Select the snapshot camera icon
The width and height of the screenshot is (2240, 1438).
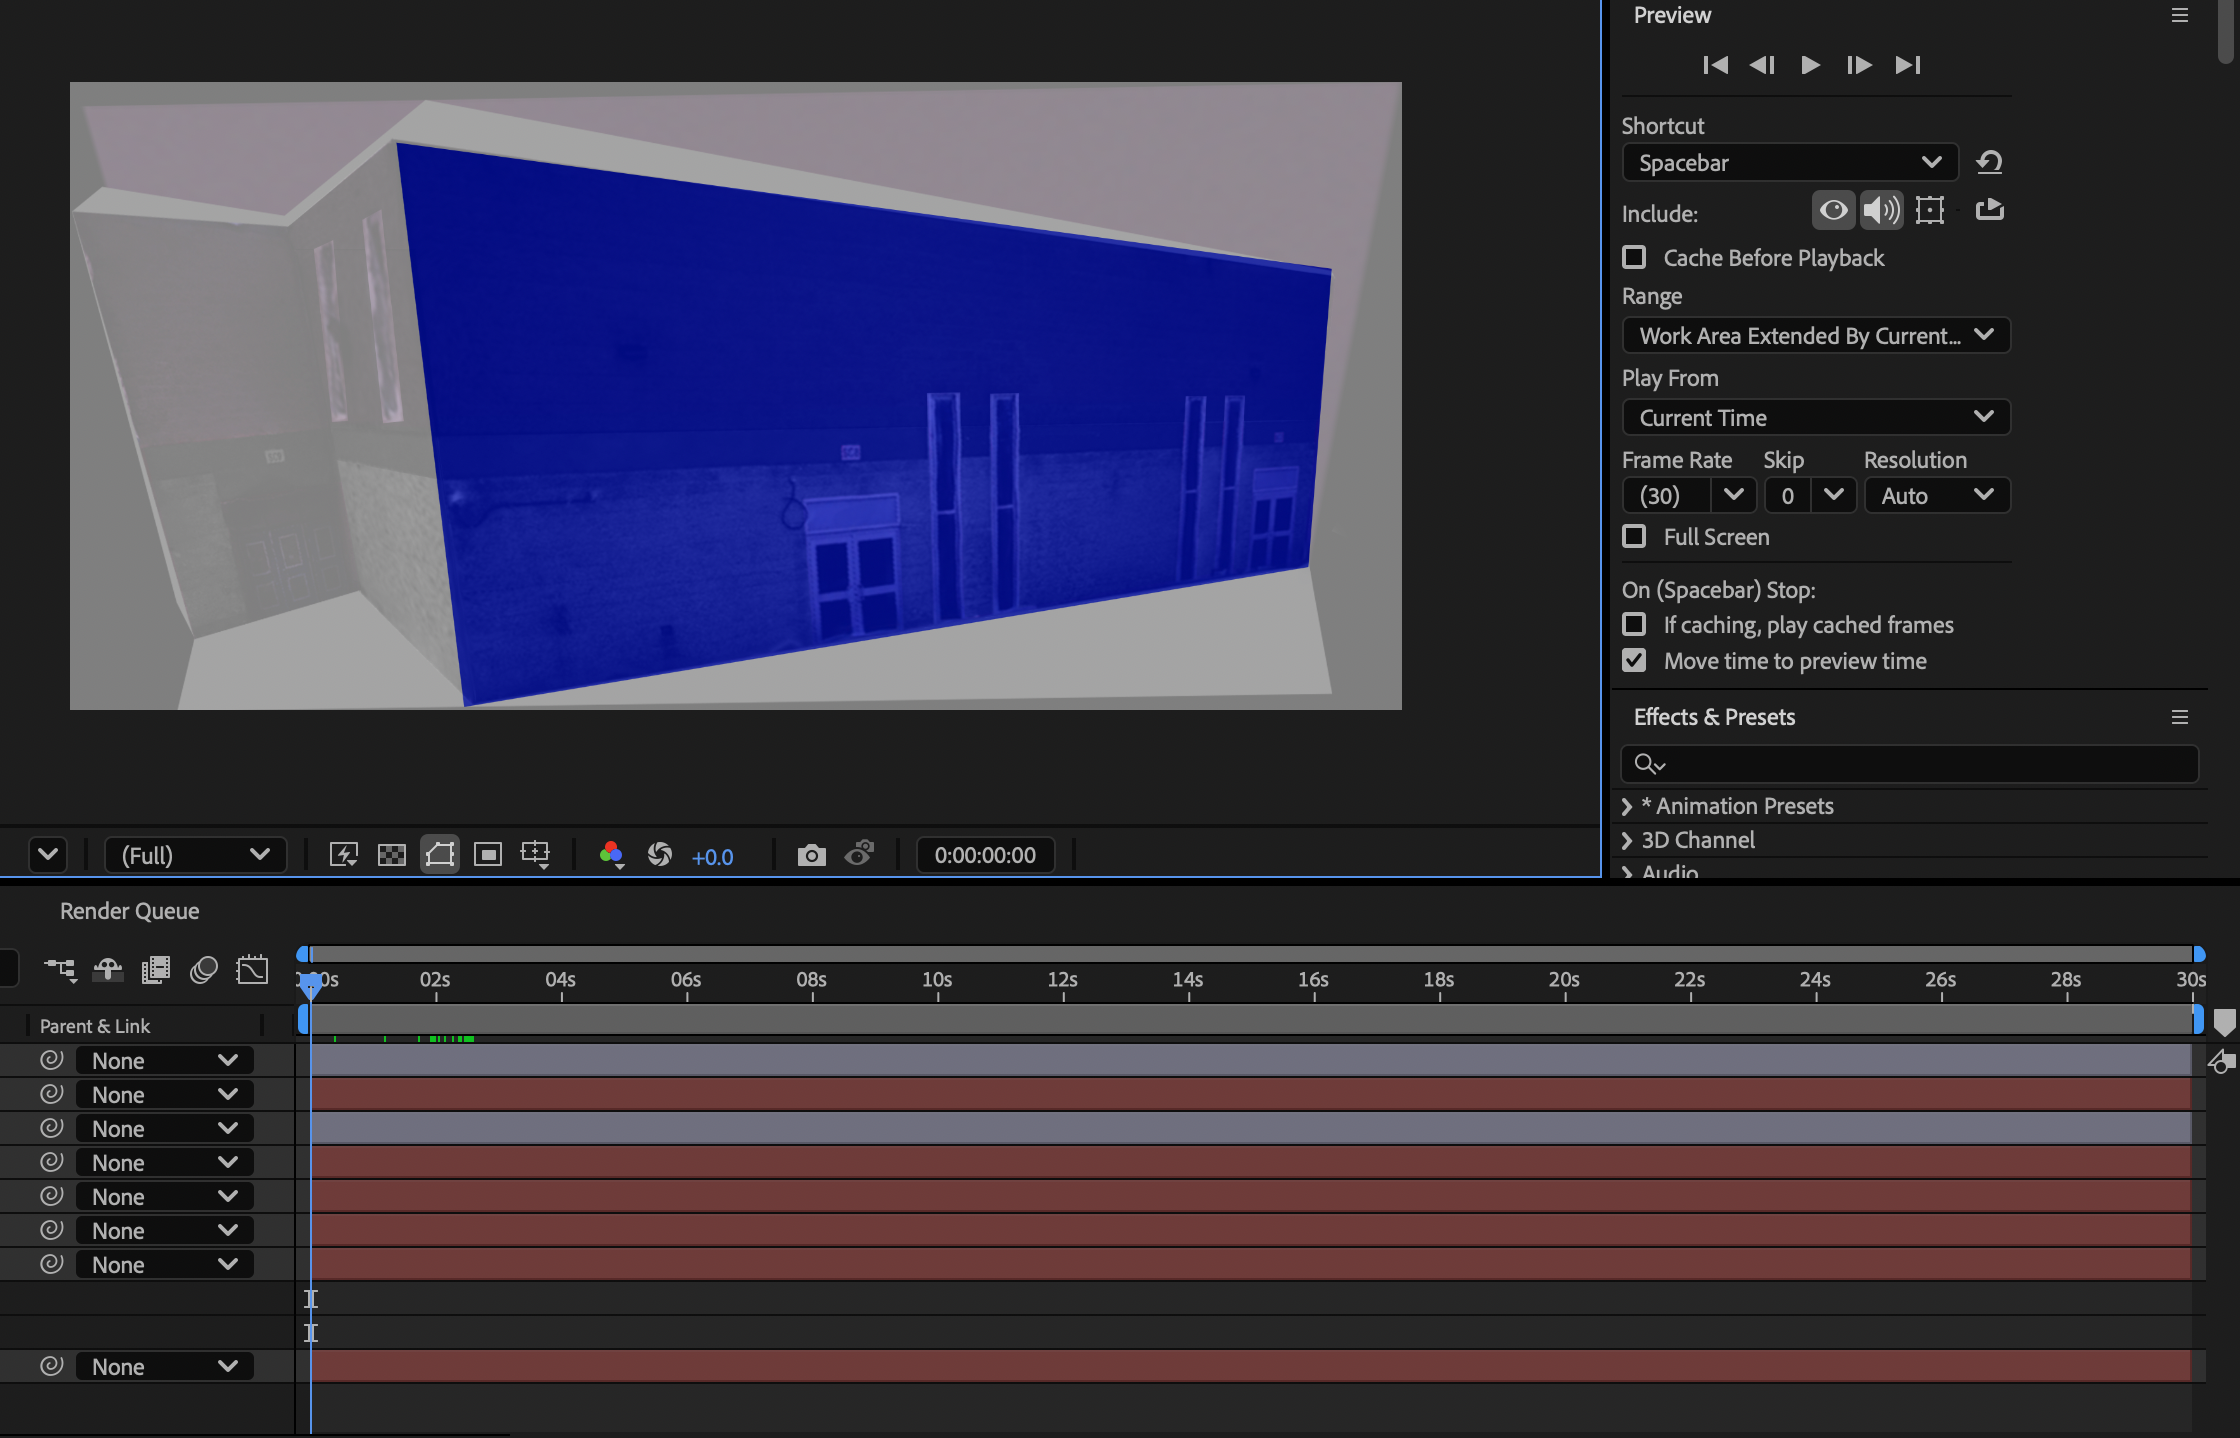(x=812, y=855)
